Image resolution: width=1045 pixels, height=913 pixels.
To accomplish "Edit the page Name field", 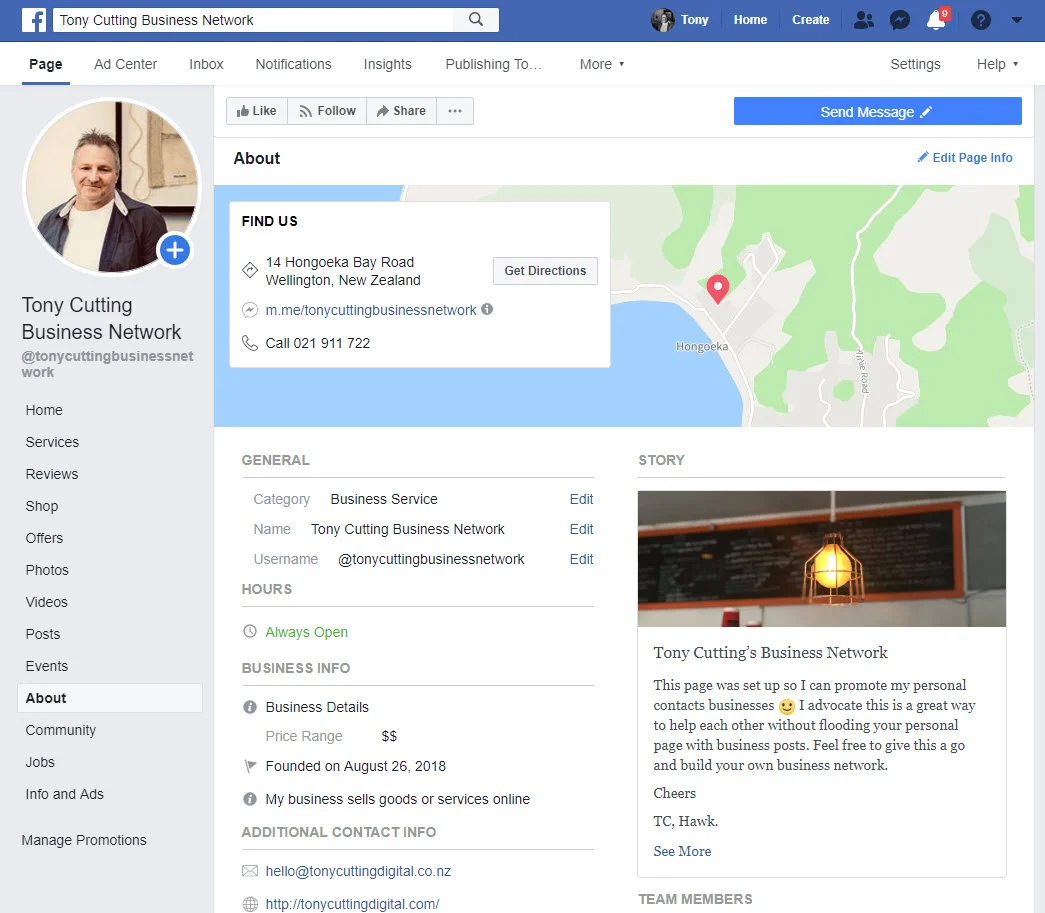I will [x=581, y=529].
